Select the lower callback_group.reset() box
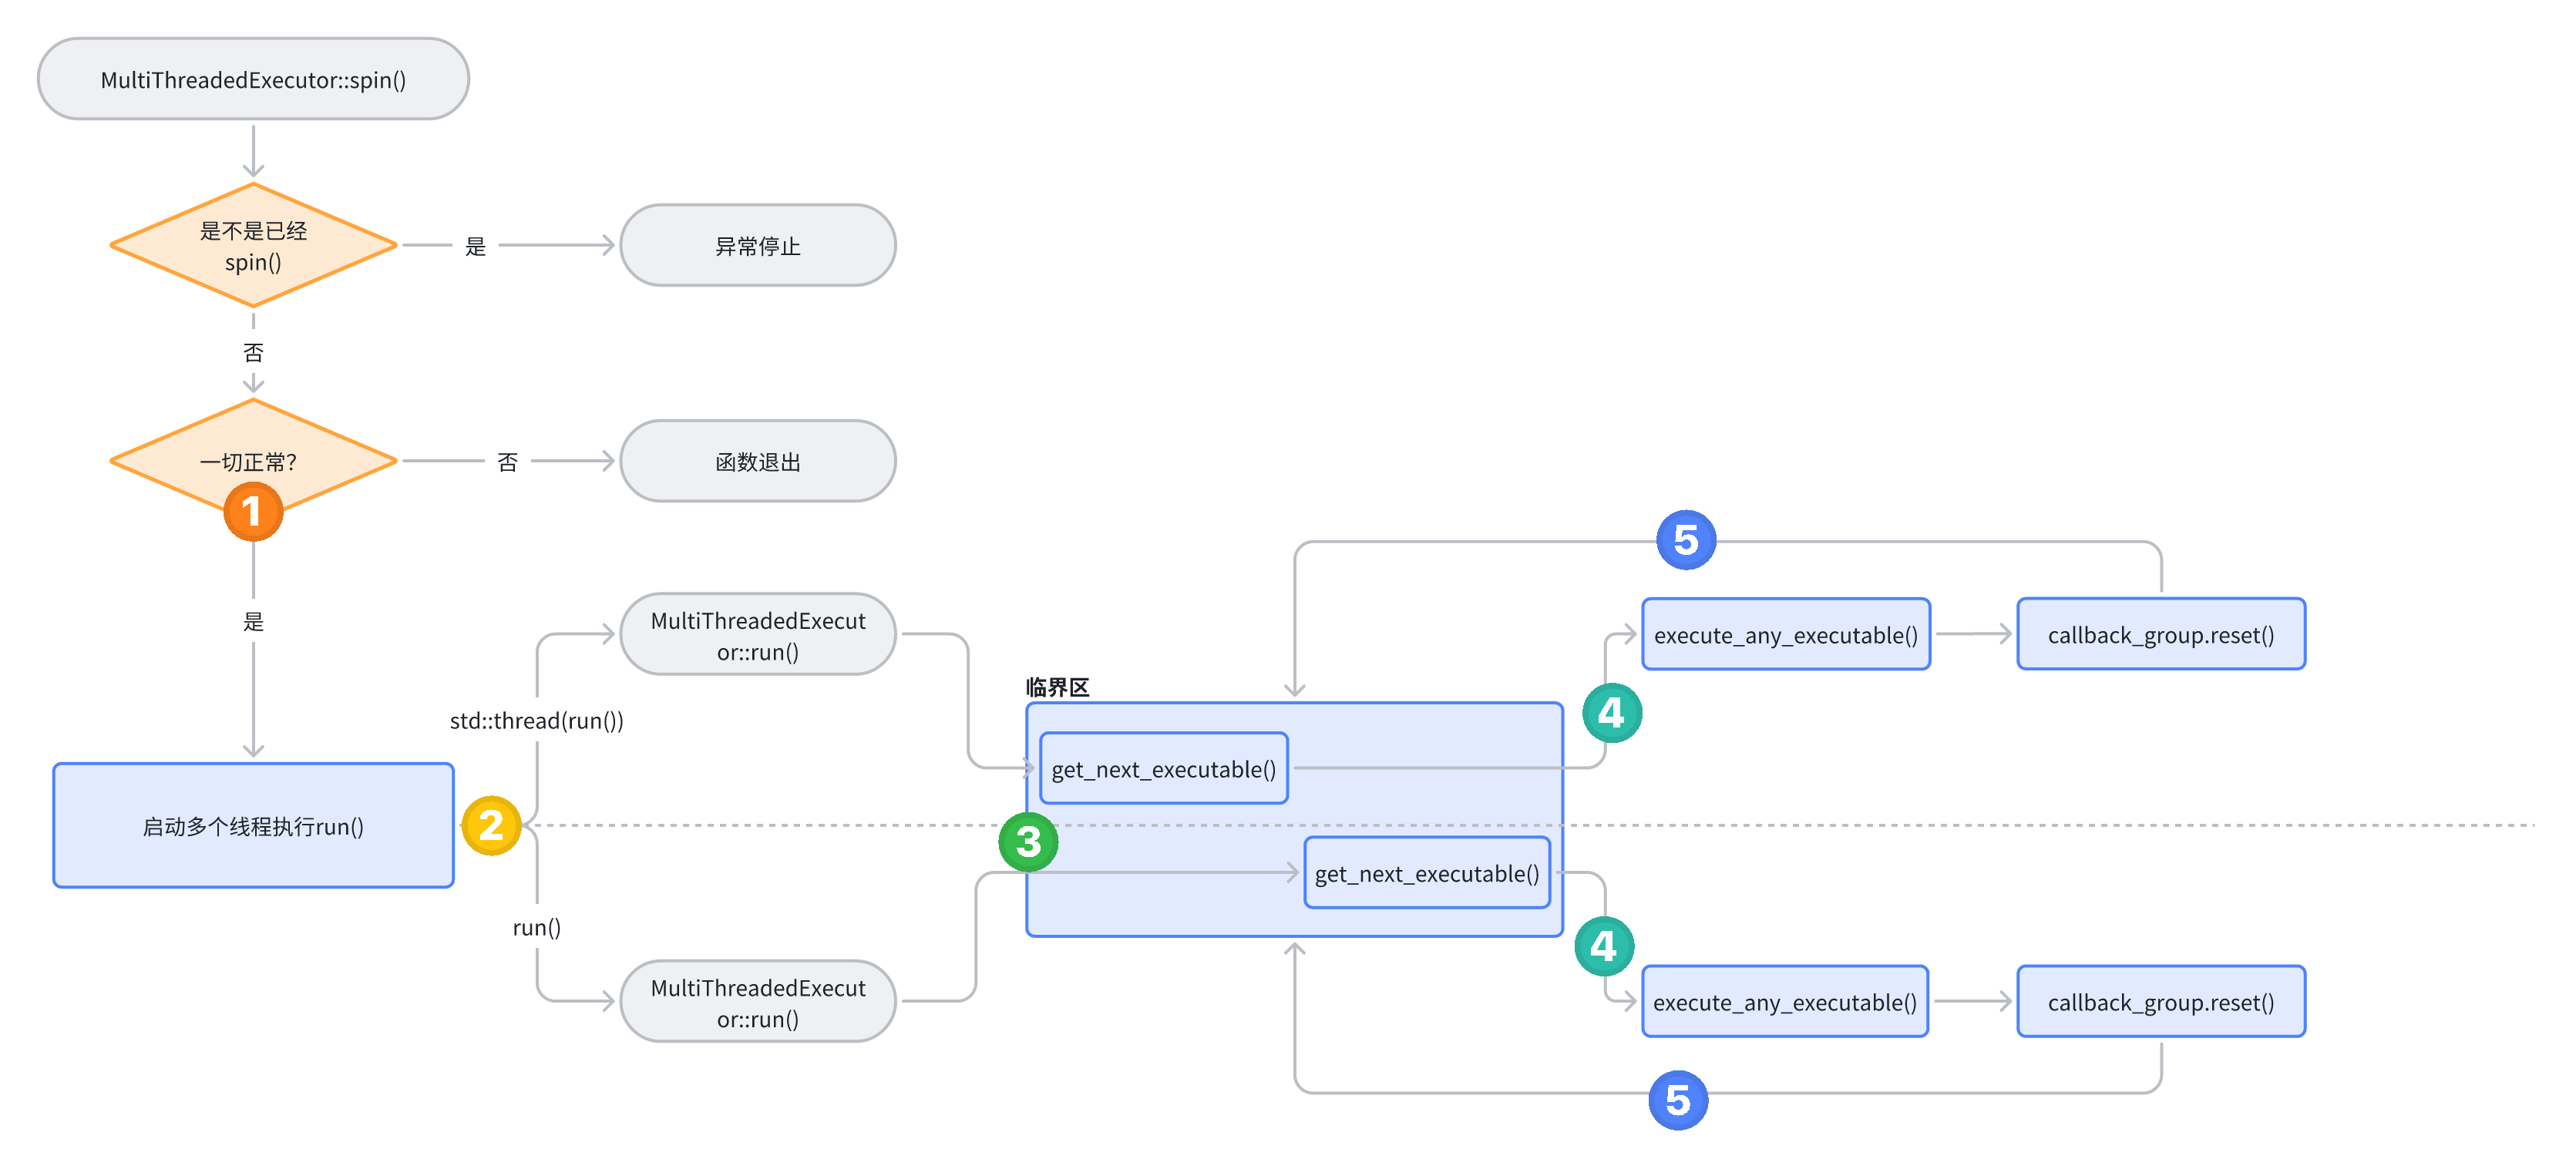Viewport: 2576px width, 1176px height. point(2161,1001)
